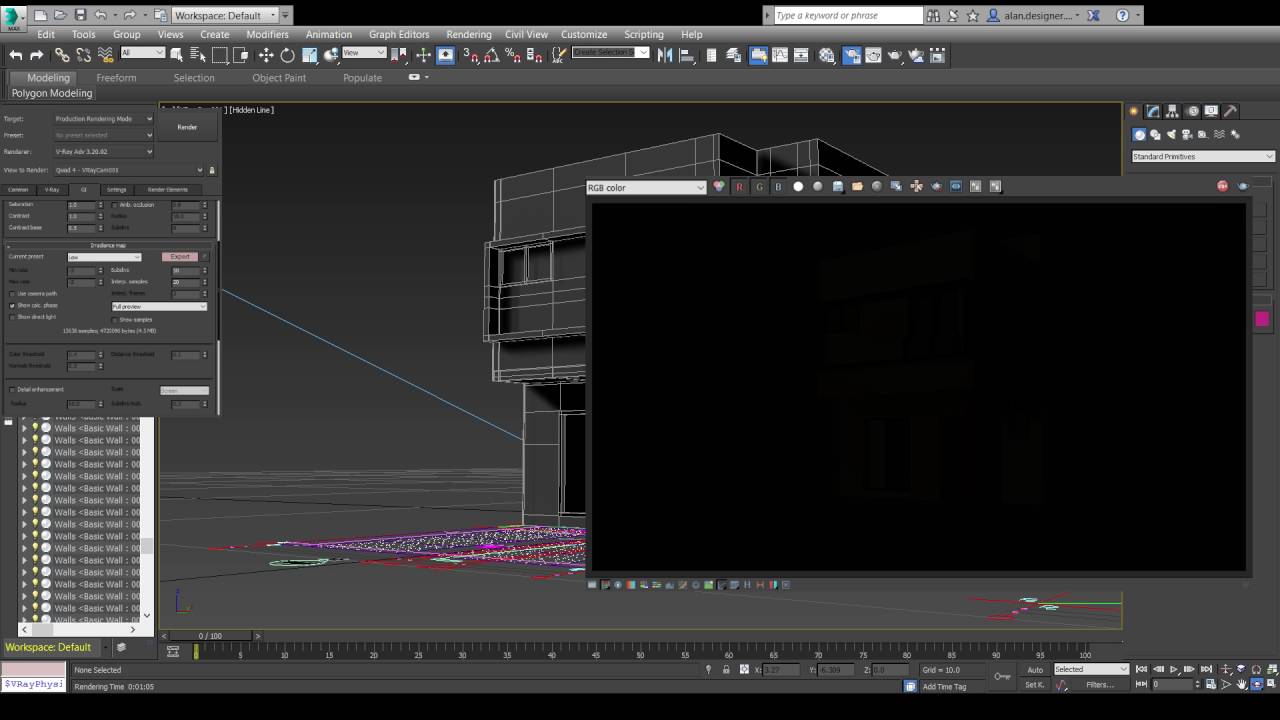
Task: Enable the Show direct light checkbox
Action: (x=11, y=316)
